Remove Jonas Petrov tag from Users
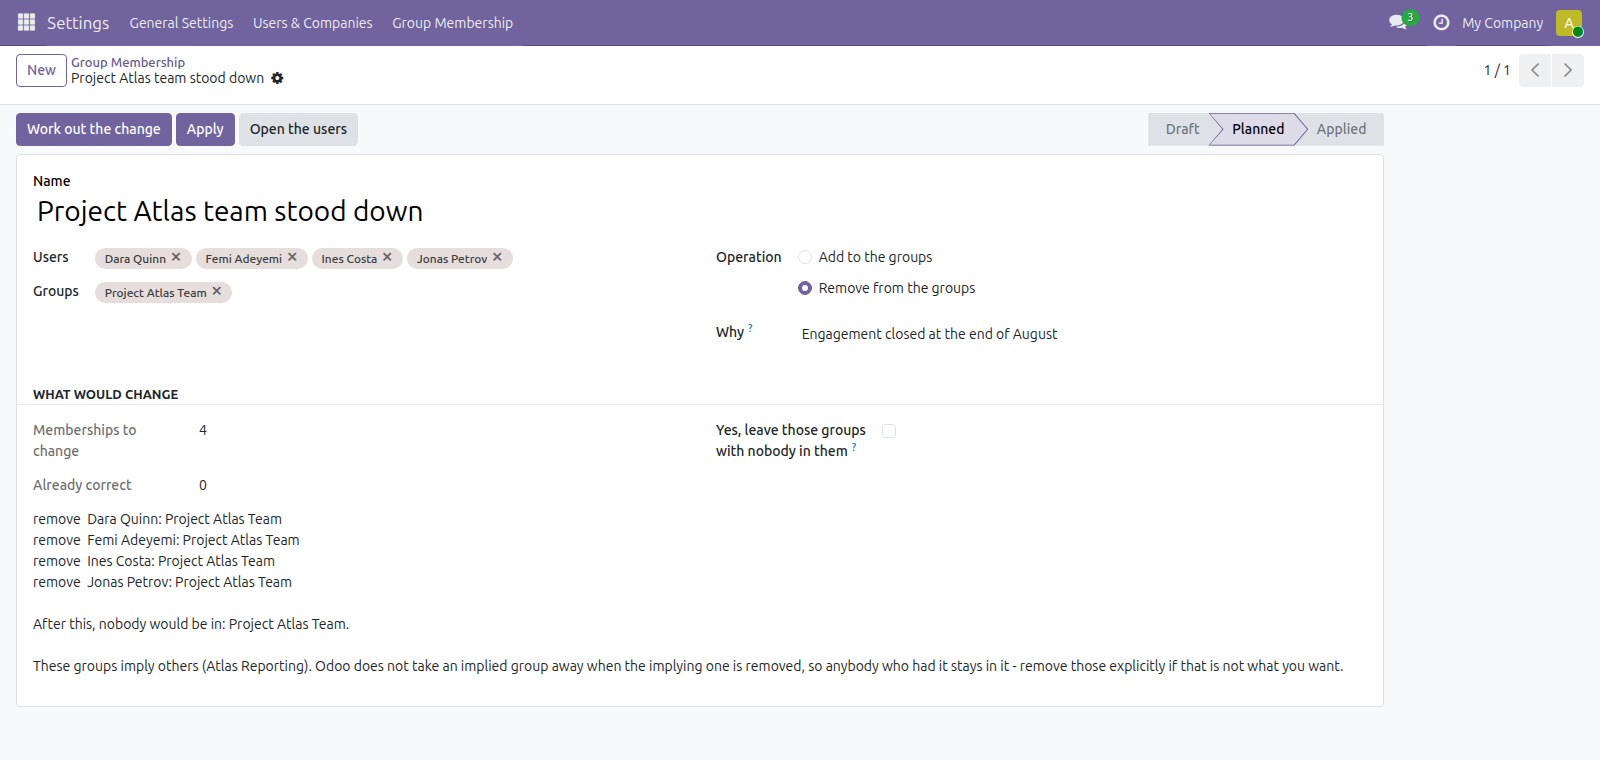The width and height of the screenshot is (1600, 760). tap(497, 257)
